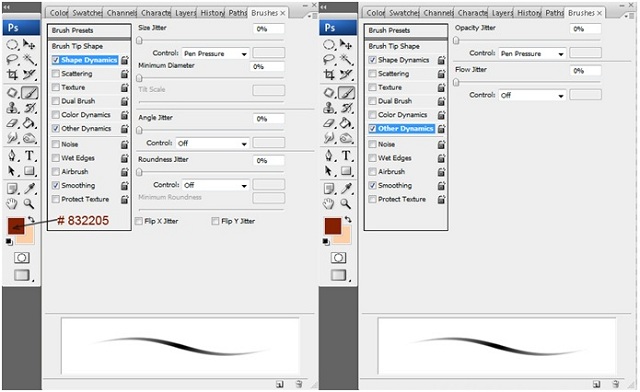Choose the Zoom tool in left toolbar
This screenshot has height=392, width=640.
pyautogui.click(x=29, y=203)
